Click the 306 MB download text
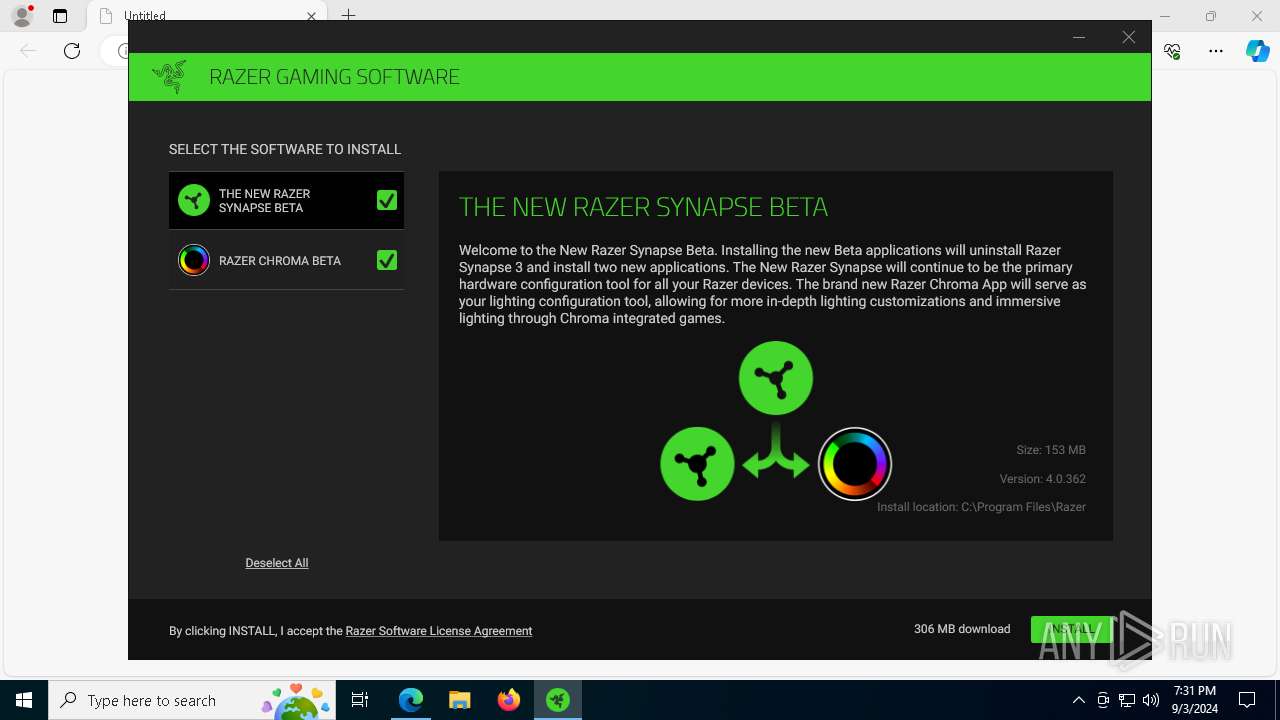The width and height of the screenshot is (1280, 720). 962,629
